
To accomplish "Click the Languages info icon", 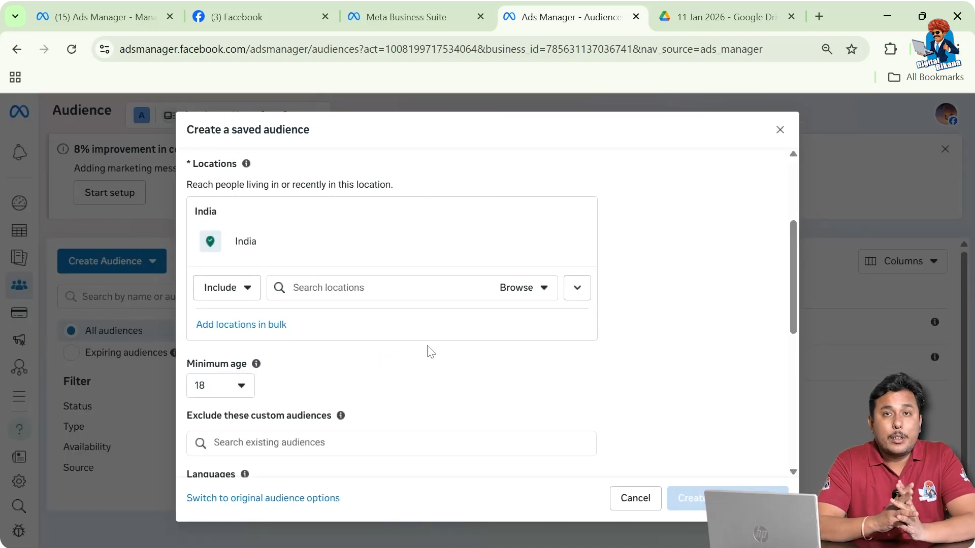I will [x=245, y=474].
